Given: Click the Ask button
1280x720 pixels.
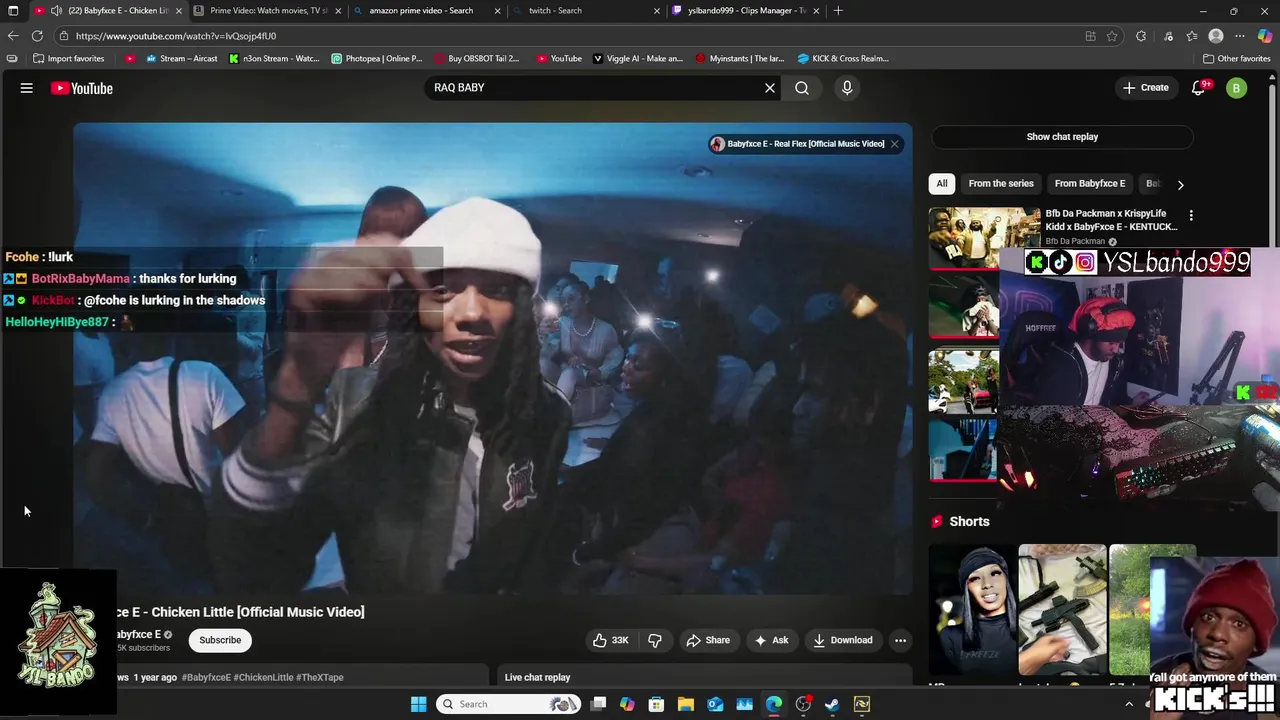Looking at the screenshot, I should (771, 640).
